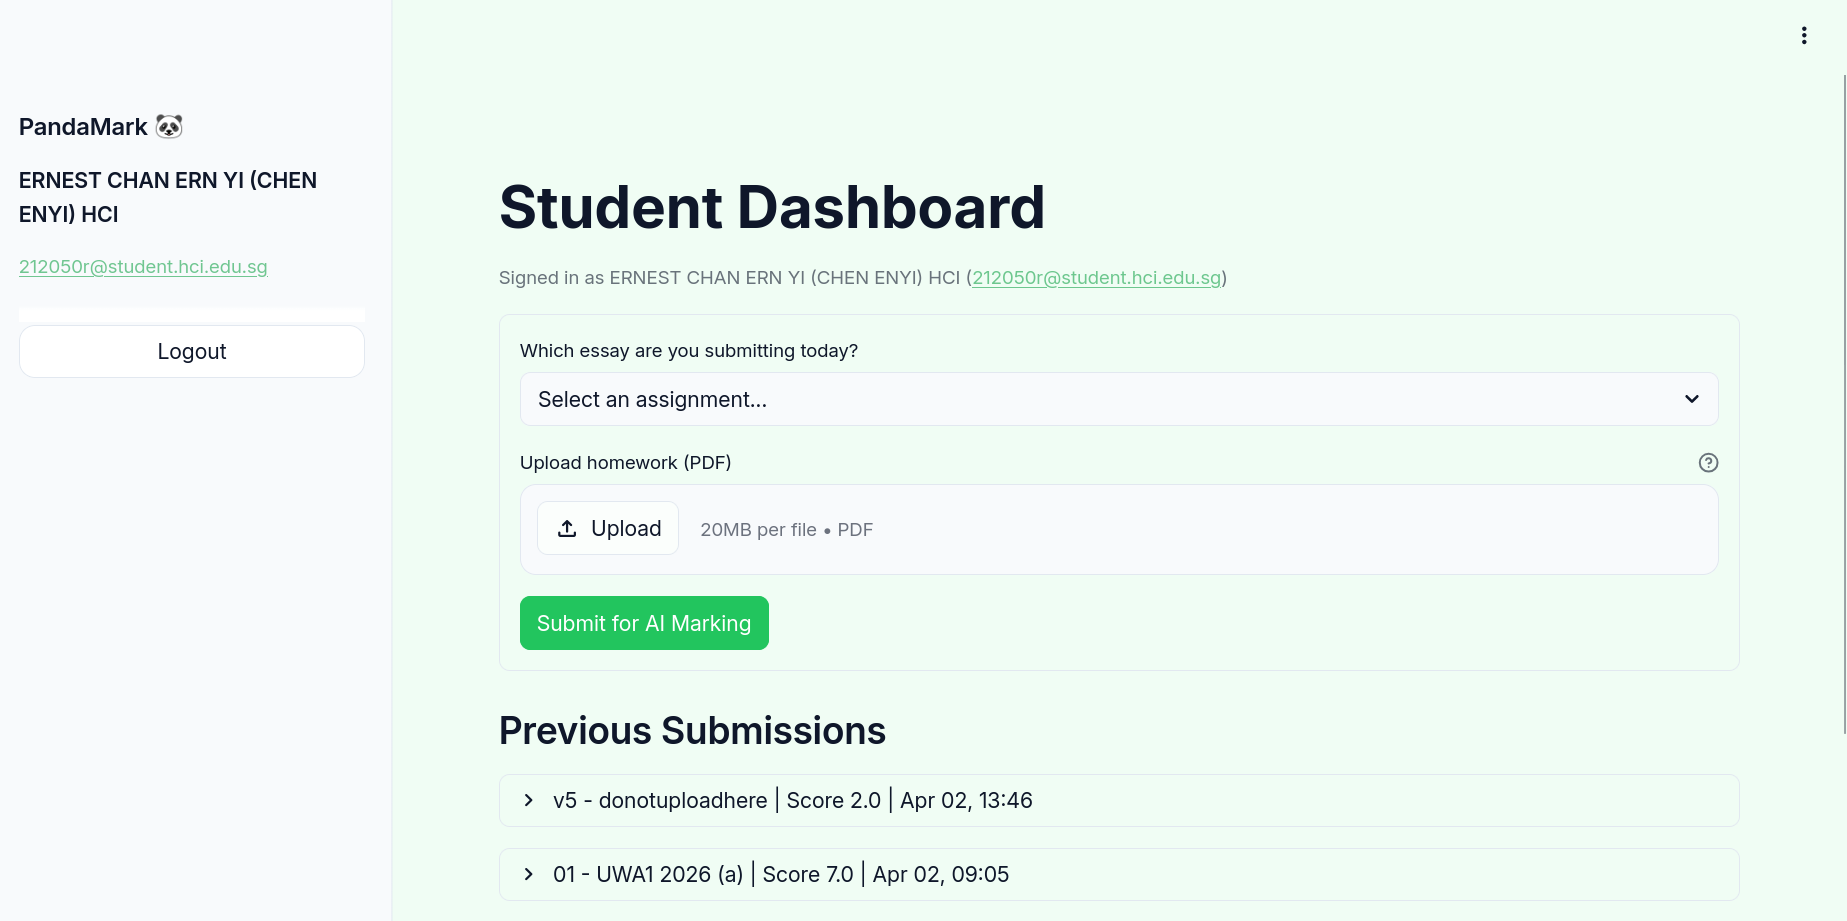1847x921 pixels.
Task: Open the email link in signed-in line
Action: pos(1096,278)
